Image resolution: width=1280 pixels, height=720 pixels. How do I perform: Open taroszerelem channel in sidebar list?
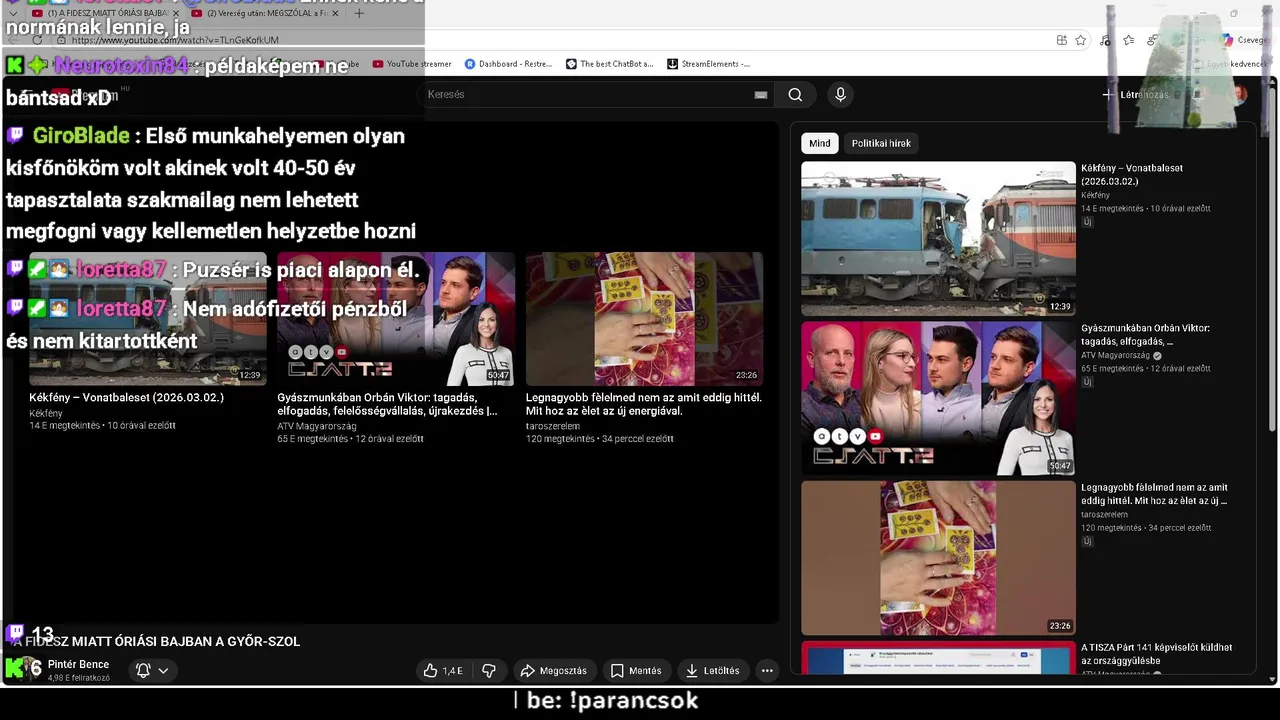(x=1104, y=514)
